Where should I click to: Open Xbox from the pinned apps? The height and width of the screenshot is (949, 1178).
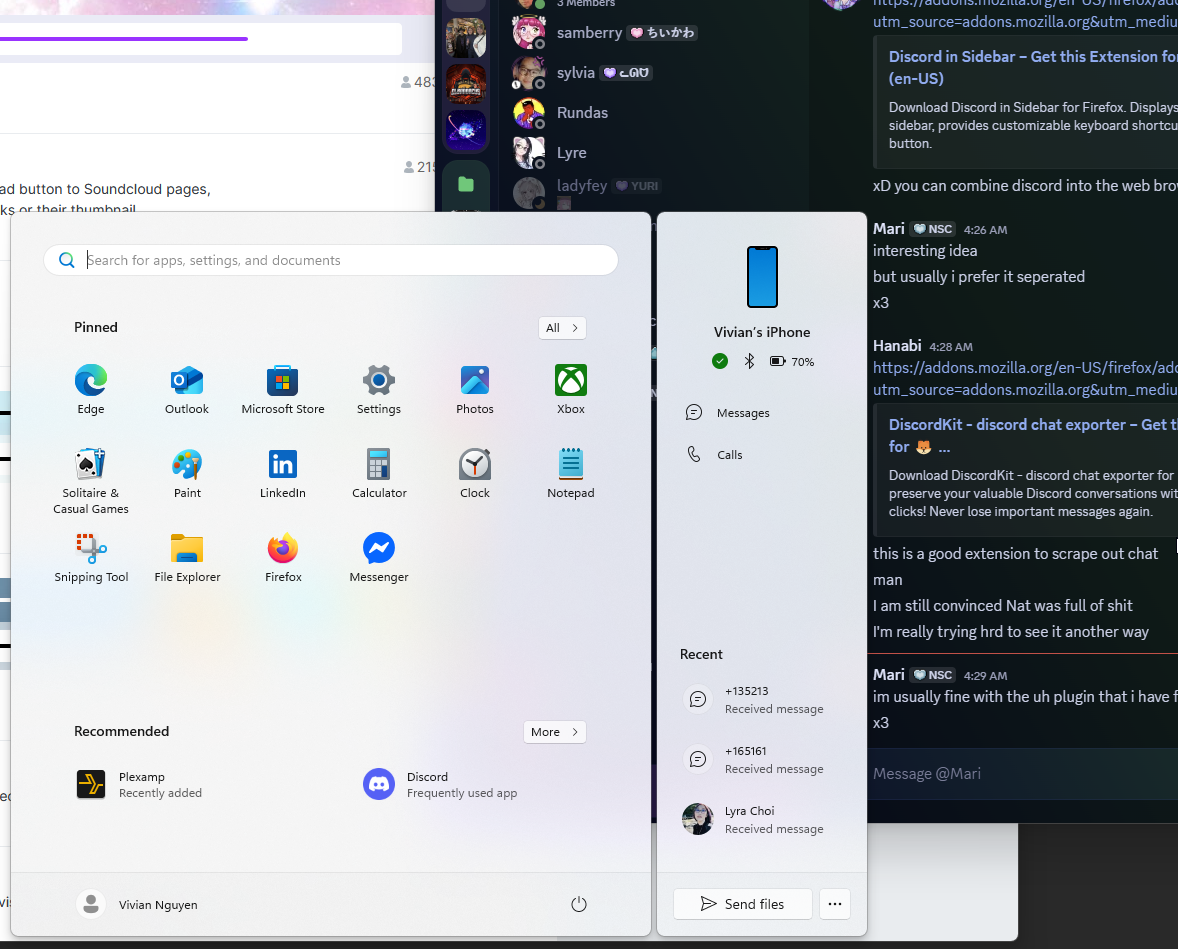tap(571, 381)
